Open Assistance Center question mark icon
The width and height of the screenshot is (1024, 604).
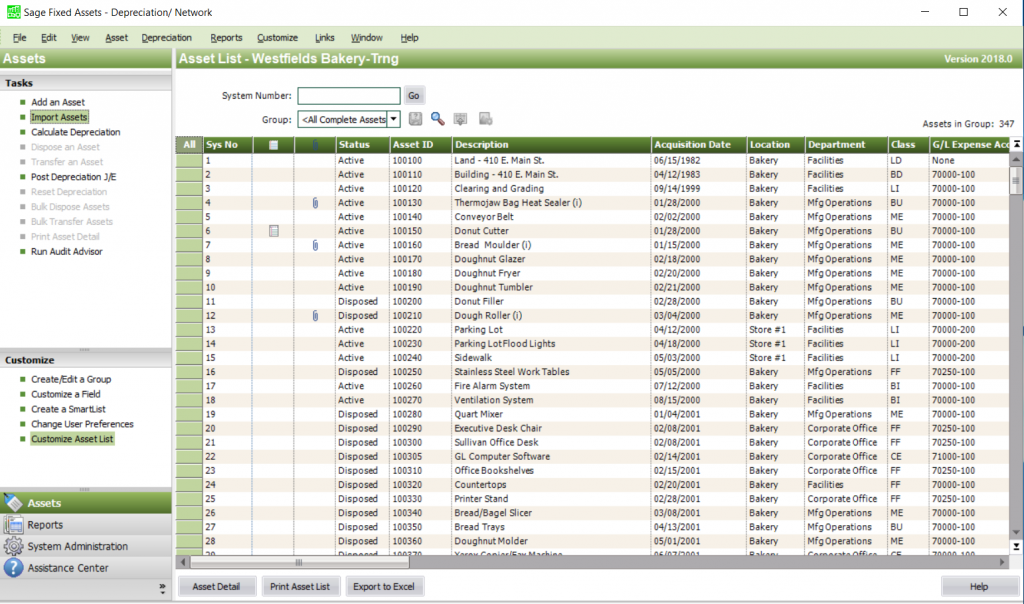coord(16,568)
